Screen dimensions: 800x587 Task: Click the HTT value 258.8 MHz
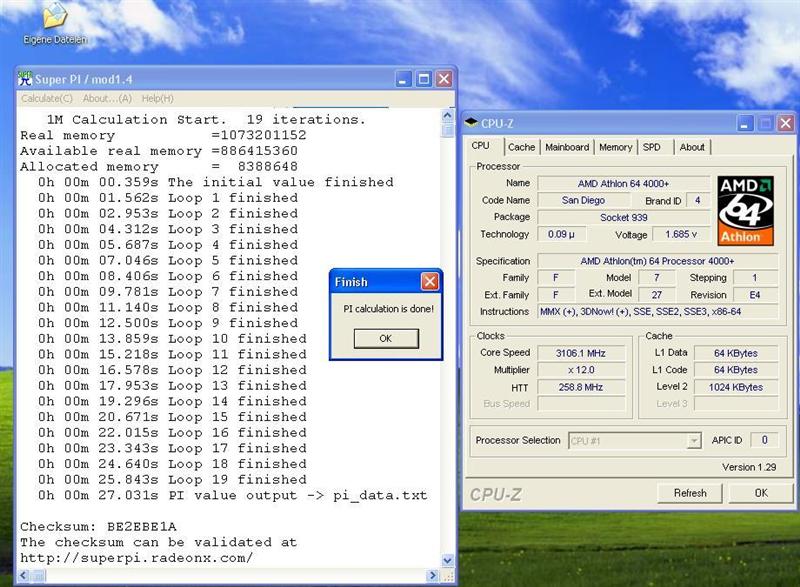pos(581,387)
